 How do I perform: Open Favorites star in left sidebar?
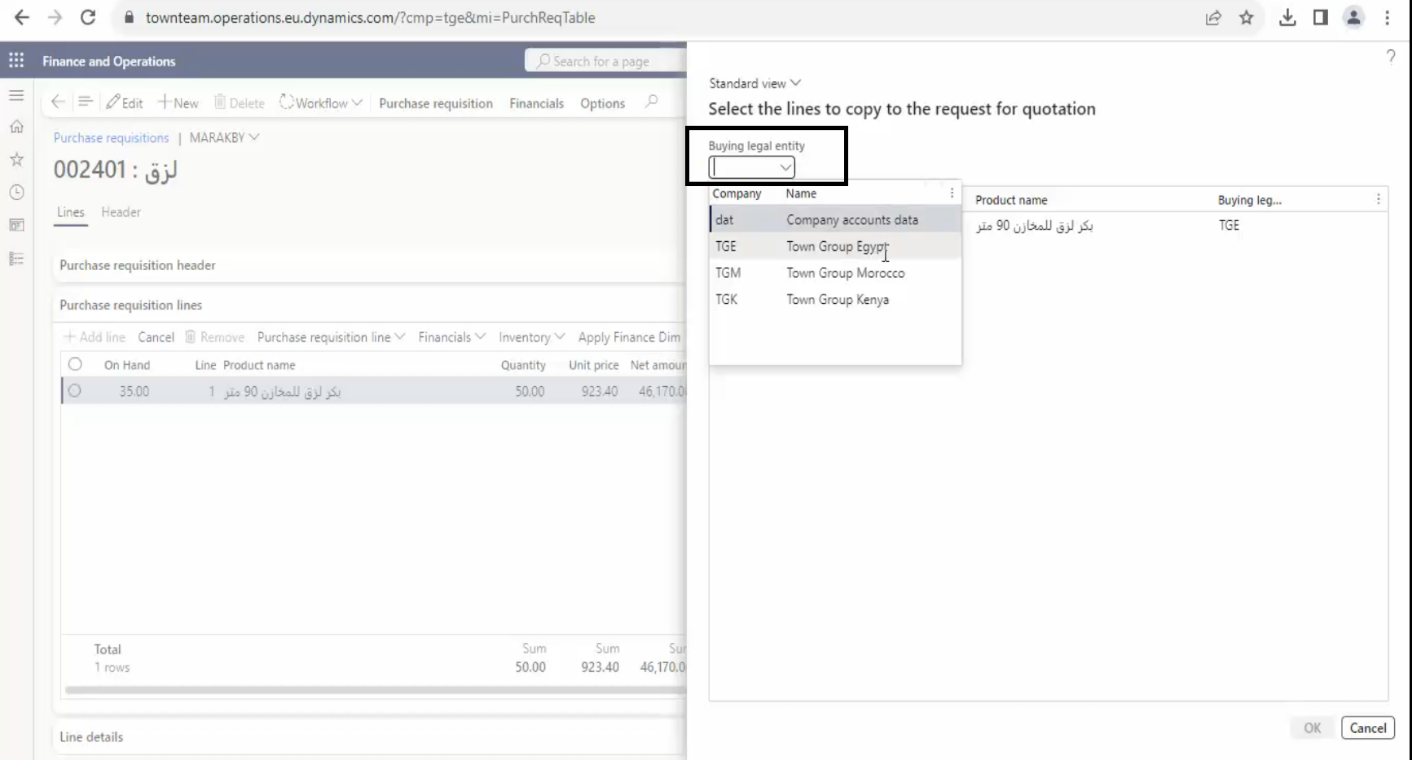16,159
